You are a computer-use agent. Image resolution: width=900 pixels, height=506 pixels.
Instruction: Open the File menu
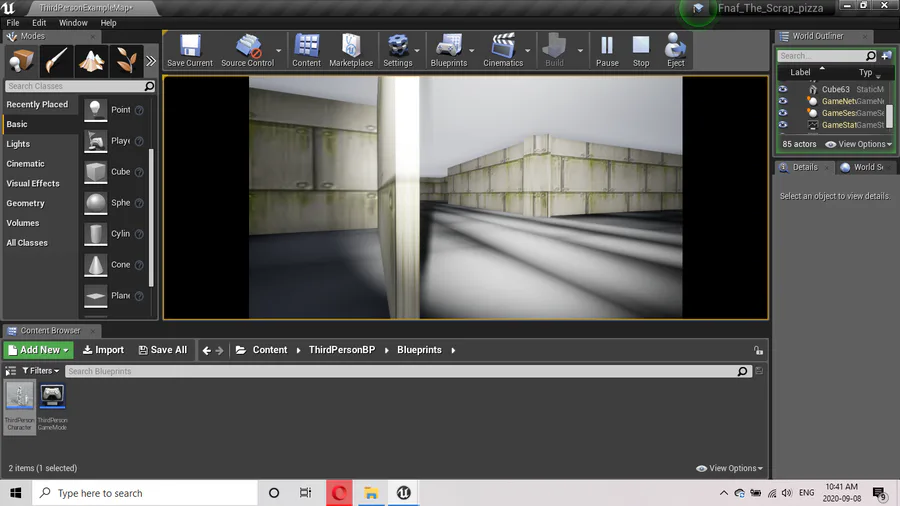tap(13, 23)
